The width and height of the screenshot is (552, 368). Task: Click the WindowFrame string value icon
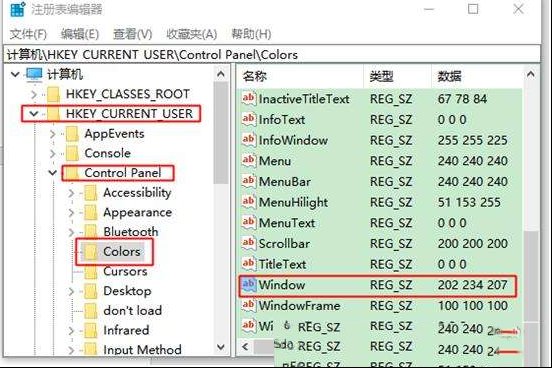[x=248, y=305]
